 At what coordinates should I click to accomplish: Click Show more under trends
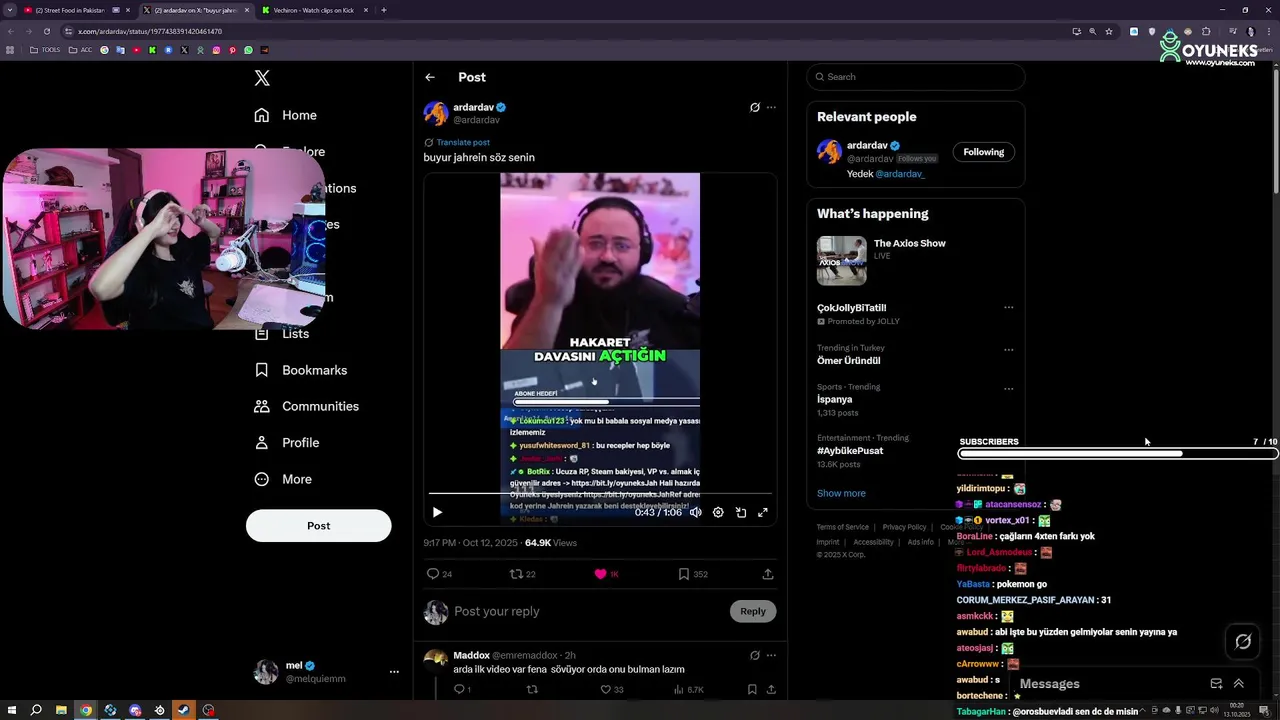tap(841, 493)
